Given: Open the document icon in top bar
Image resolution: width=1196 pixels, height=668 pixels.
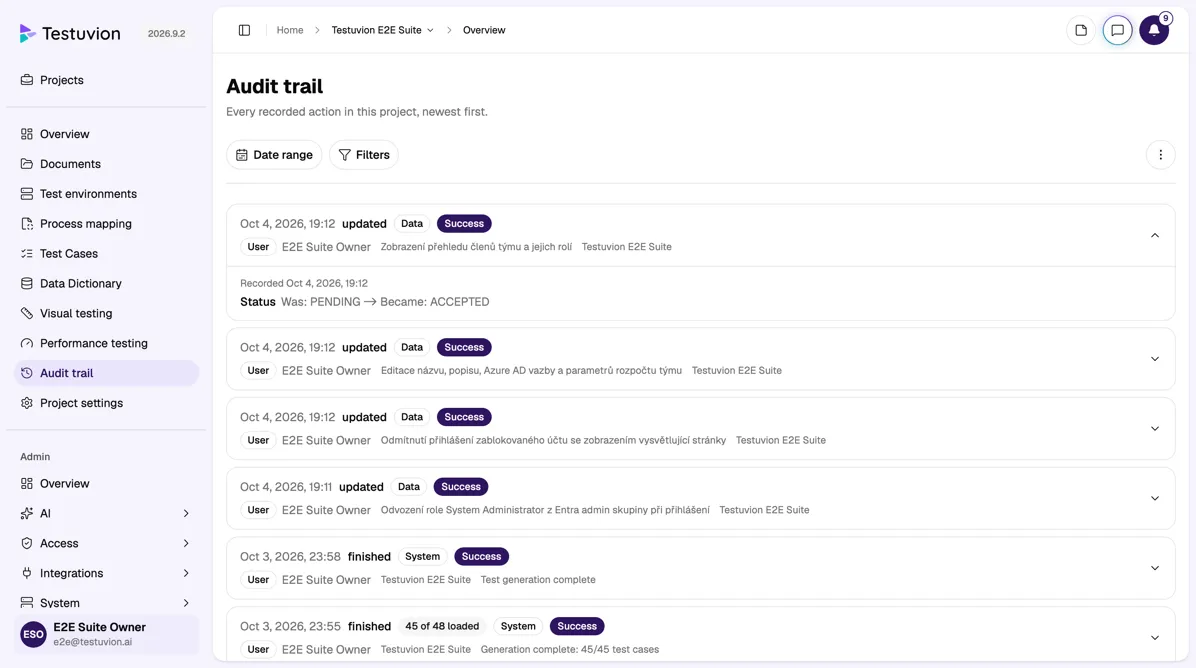Looking at the screenshot, I should [1081, 31].
